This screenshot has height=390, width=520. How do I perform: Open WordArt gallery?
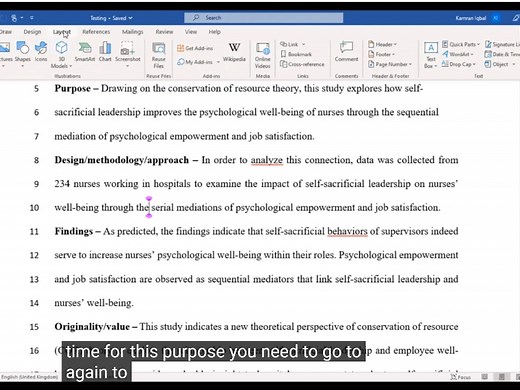pos(458,54)
